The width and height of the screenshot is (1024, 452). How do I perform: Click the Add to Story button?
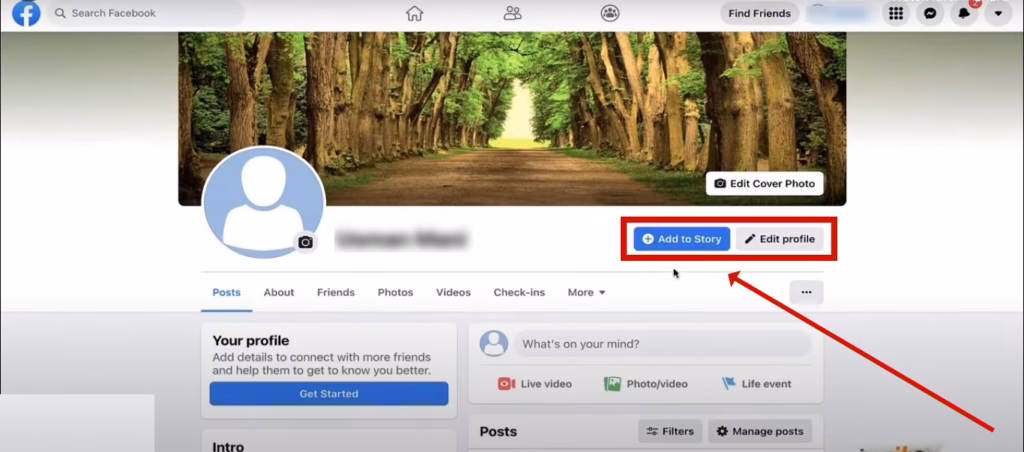[682, 239]
